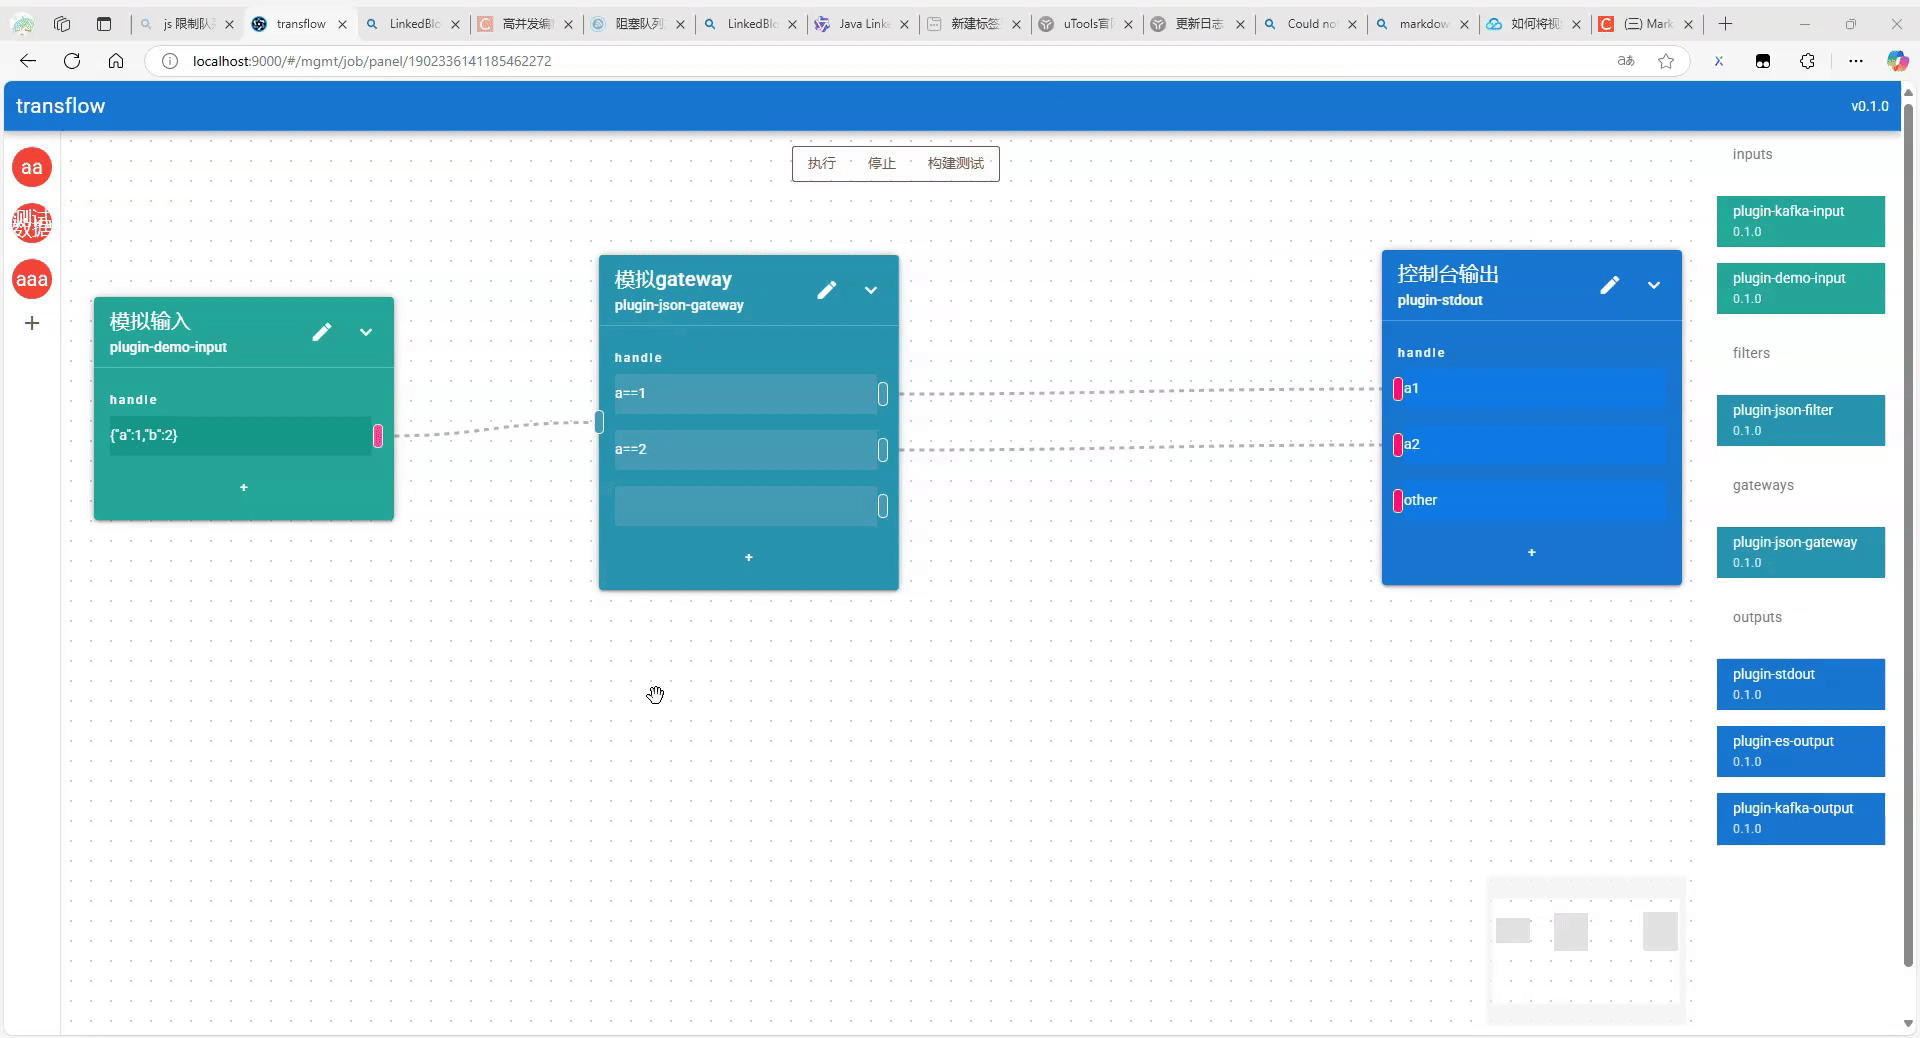Screen dimensions: 1920x1038
Task: Click the other handle row
Action: [x=1532, y=500]
